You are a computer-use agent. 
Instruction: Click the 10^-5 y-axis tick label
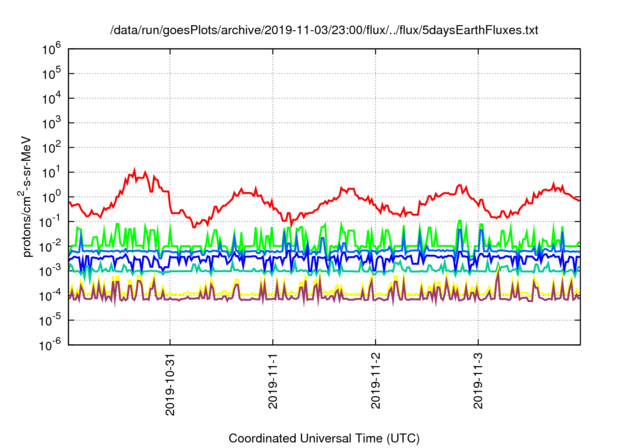(x=51, y=321)
